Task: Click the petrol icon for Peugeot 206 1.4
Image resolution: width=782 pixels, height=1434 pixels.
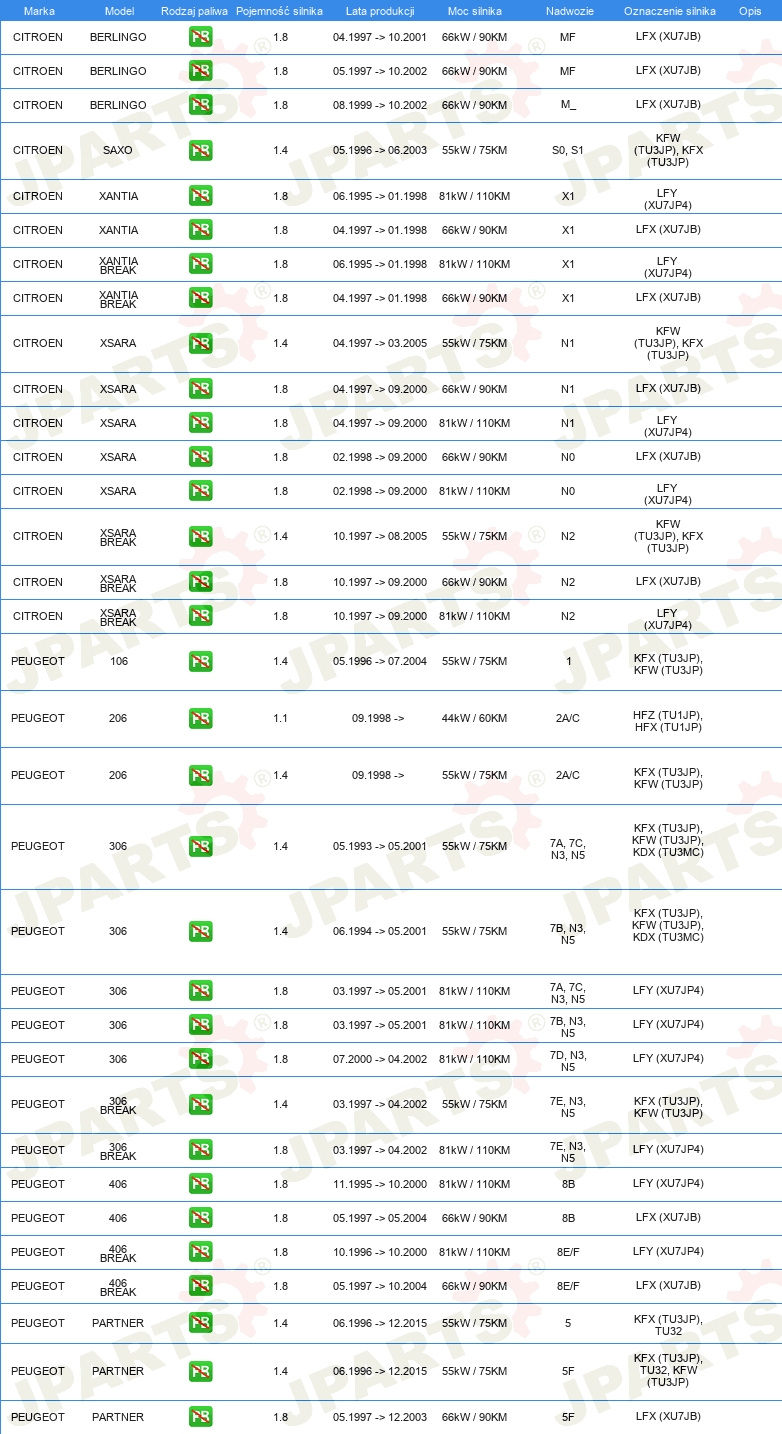Action: pyautogui.click(x=200, y=776)
